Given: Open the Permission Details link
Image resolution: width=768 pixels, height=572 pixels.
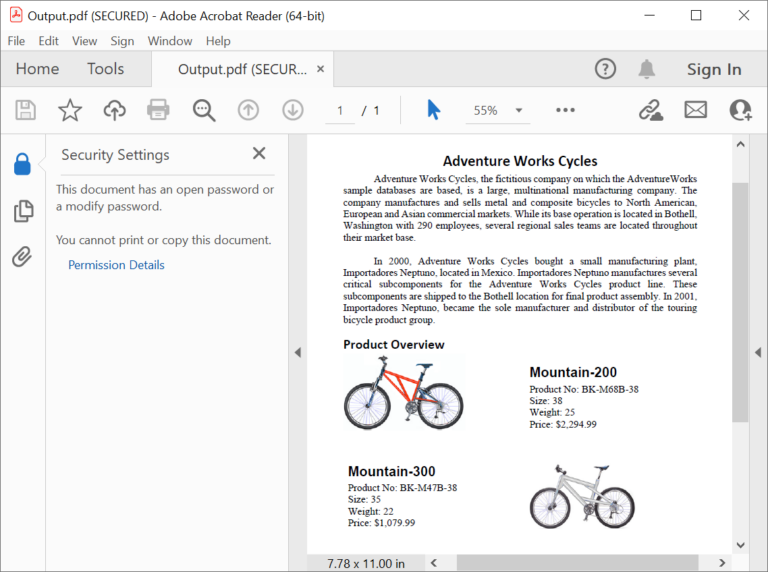Looking at the screenshot, I should [x=116, y=265].
